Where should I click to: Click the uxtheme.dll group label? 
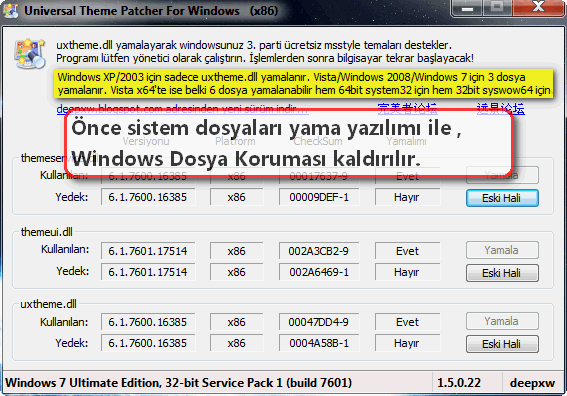(48, 304)
